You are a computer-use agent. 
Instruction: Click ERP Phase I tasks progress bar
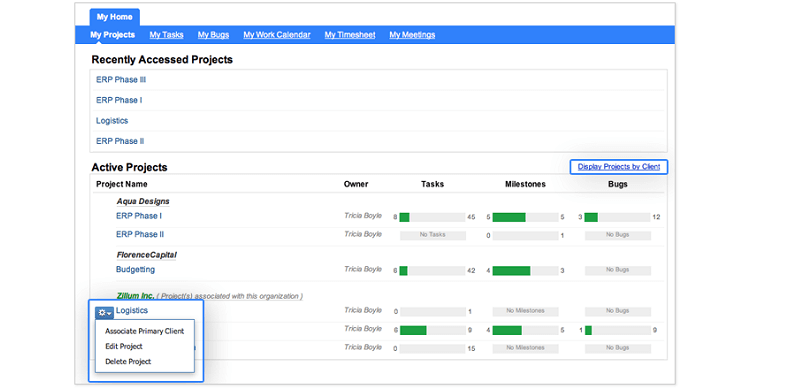pyautogui.click(x=433, y=217)
